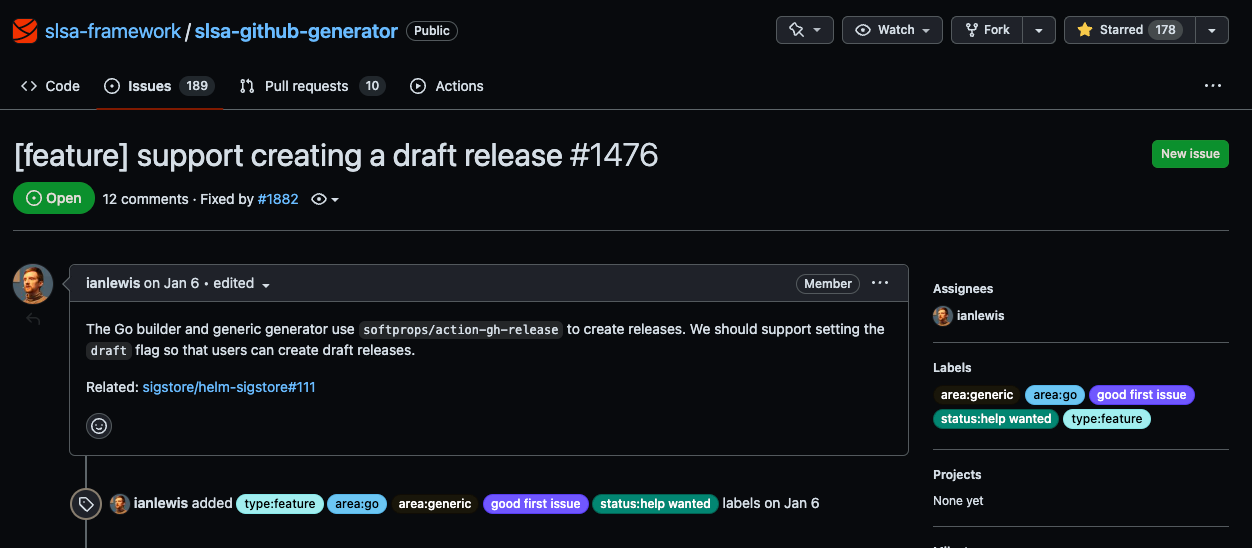Screen dimensions: 1252x548
Task: Click the sidebar area:generic label
Action: click(x=977, y=395)
